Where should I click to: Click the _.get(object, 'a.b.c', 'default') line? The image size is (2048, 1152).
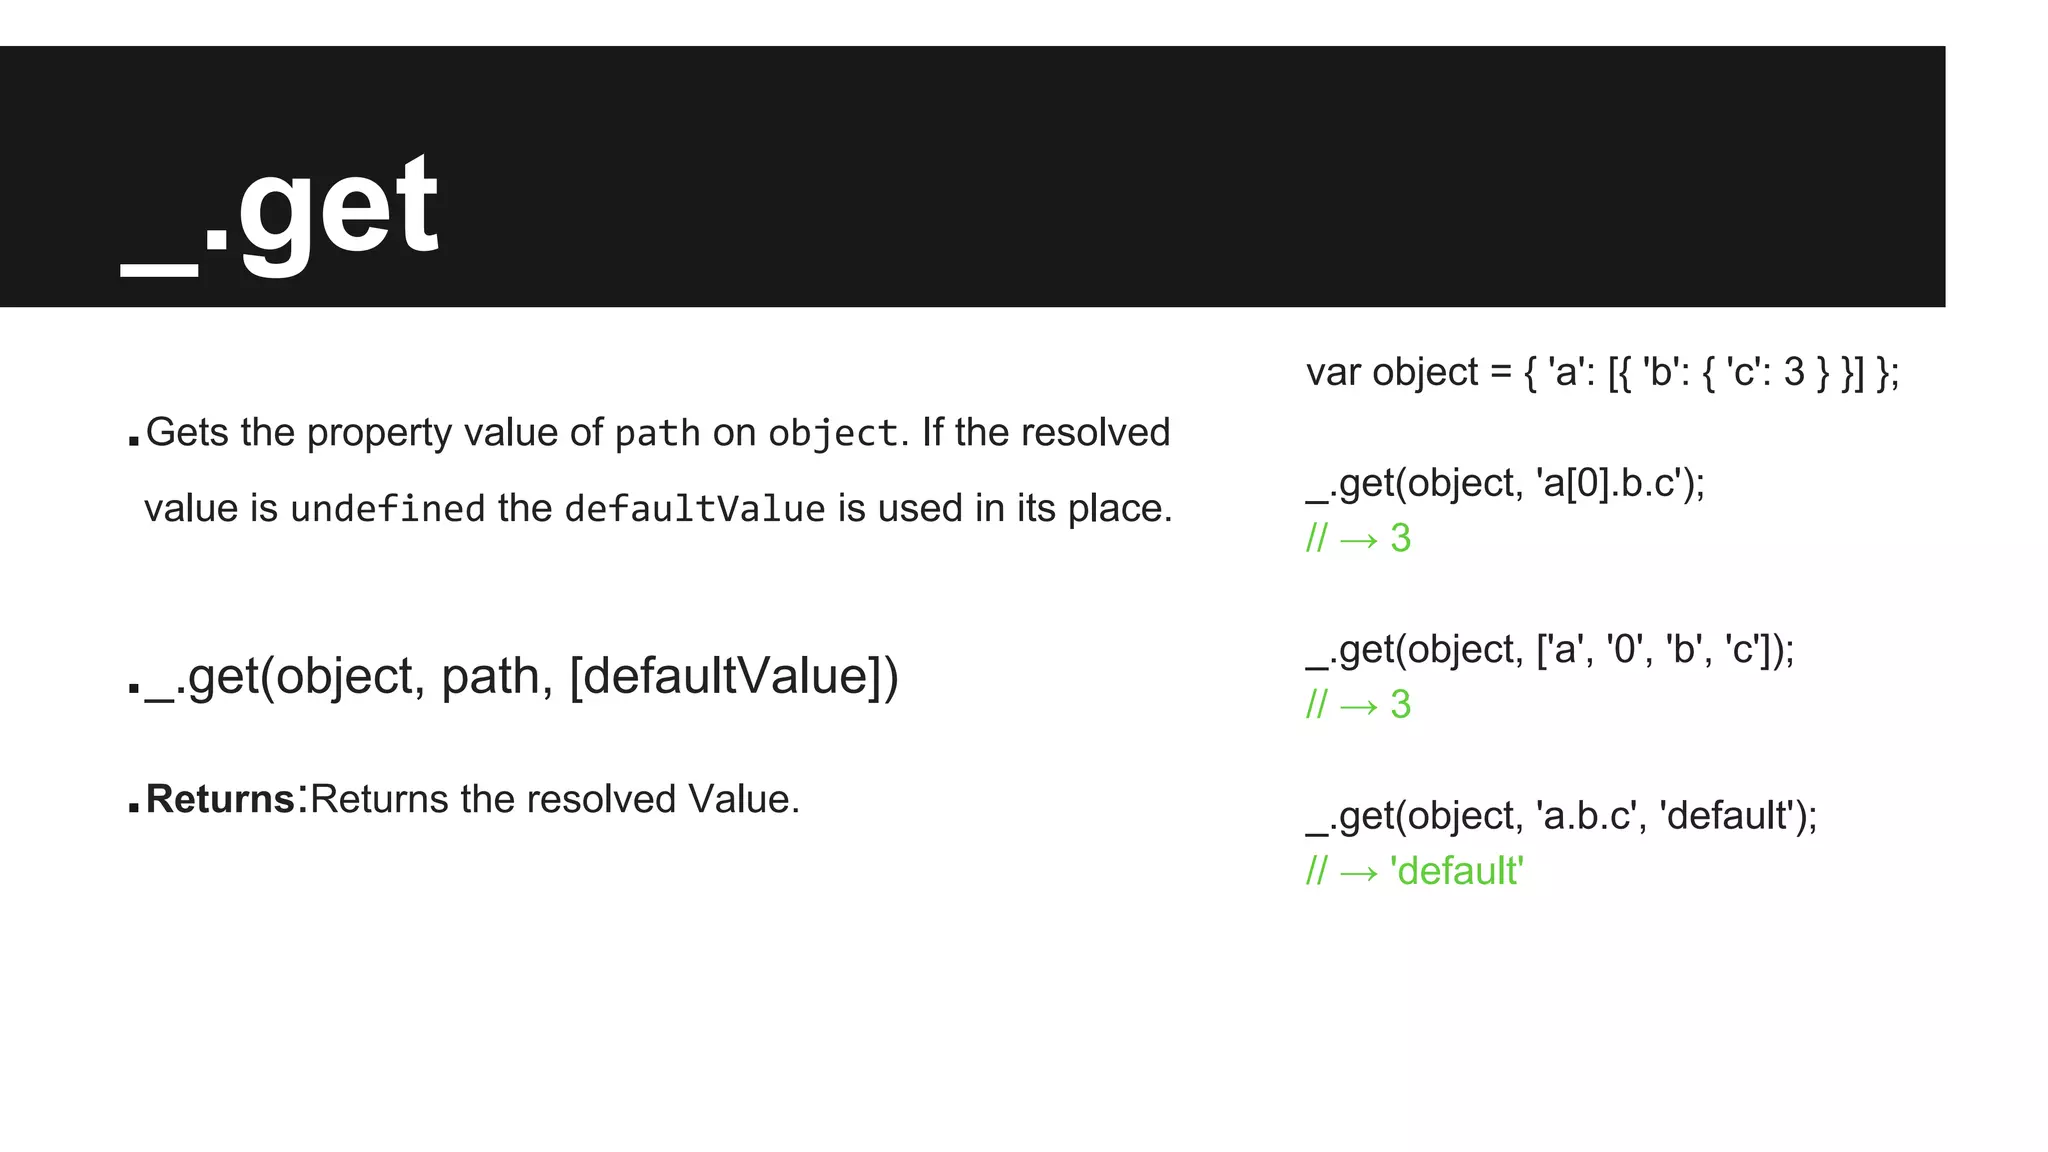[1561, 816]
